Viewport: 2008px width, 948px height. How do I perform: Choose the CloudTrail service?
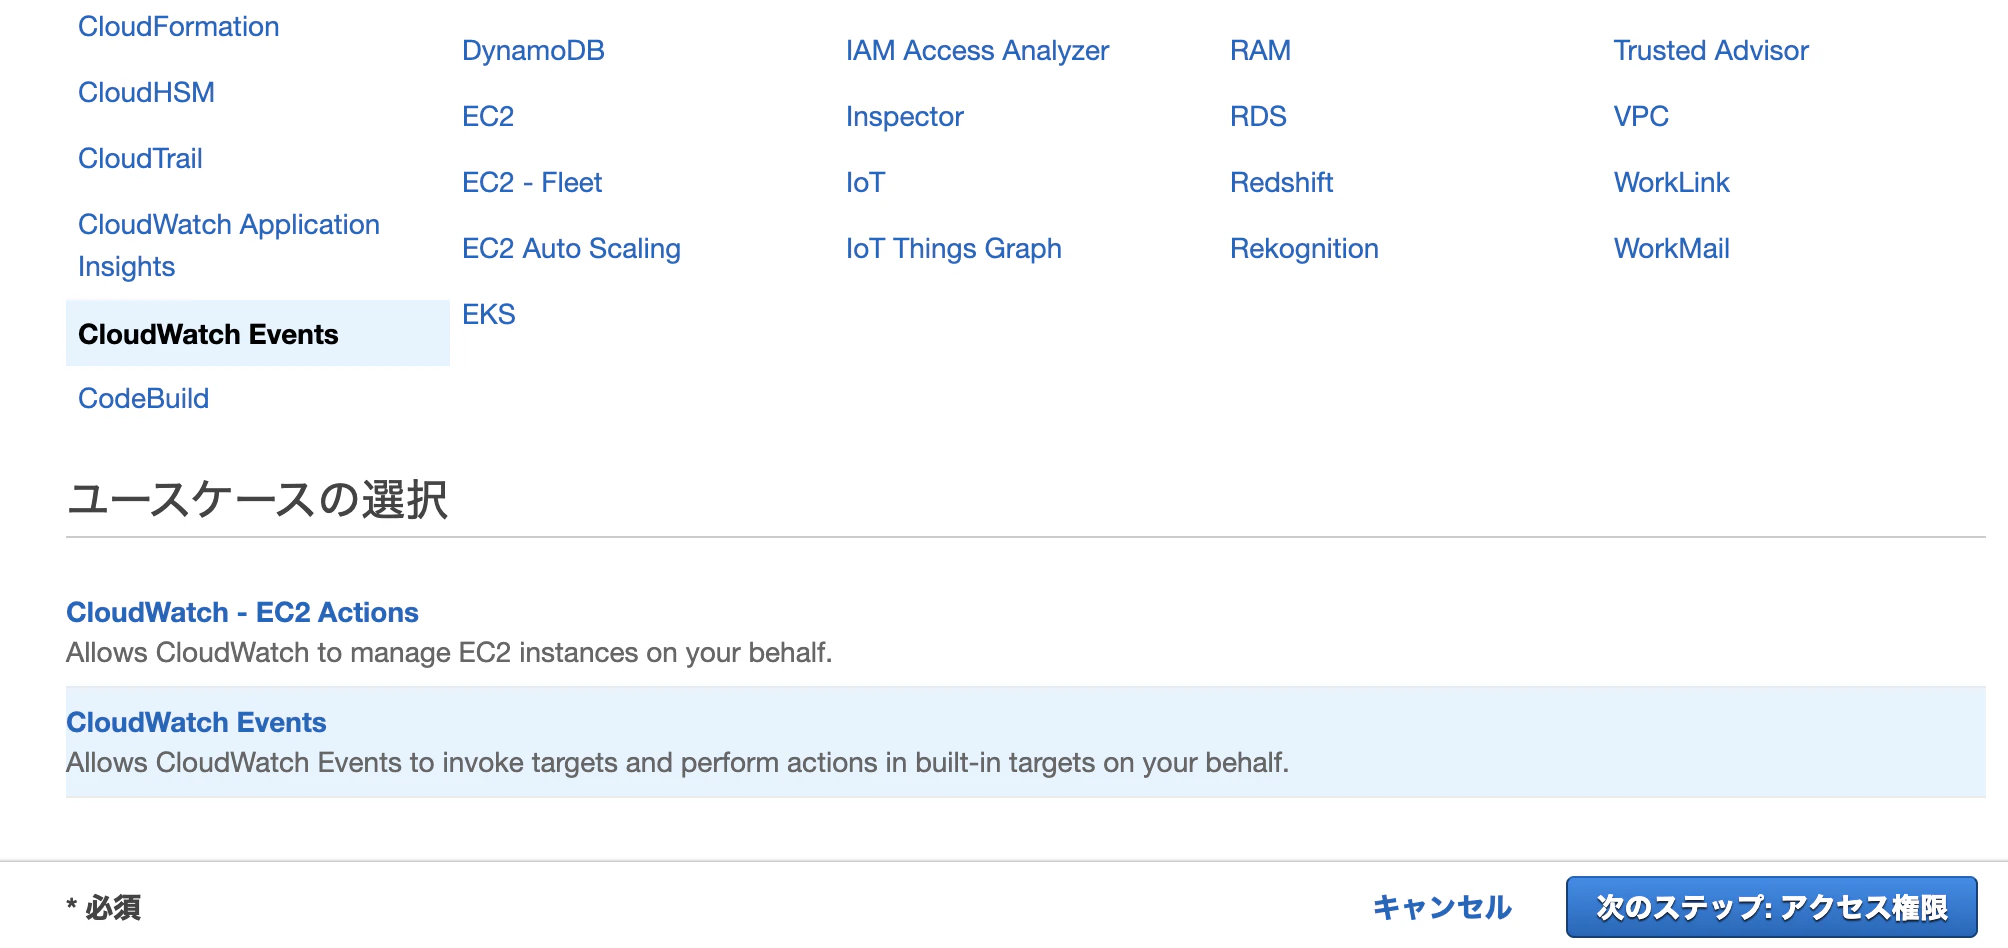click(140, 158)
